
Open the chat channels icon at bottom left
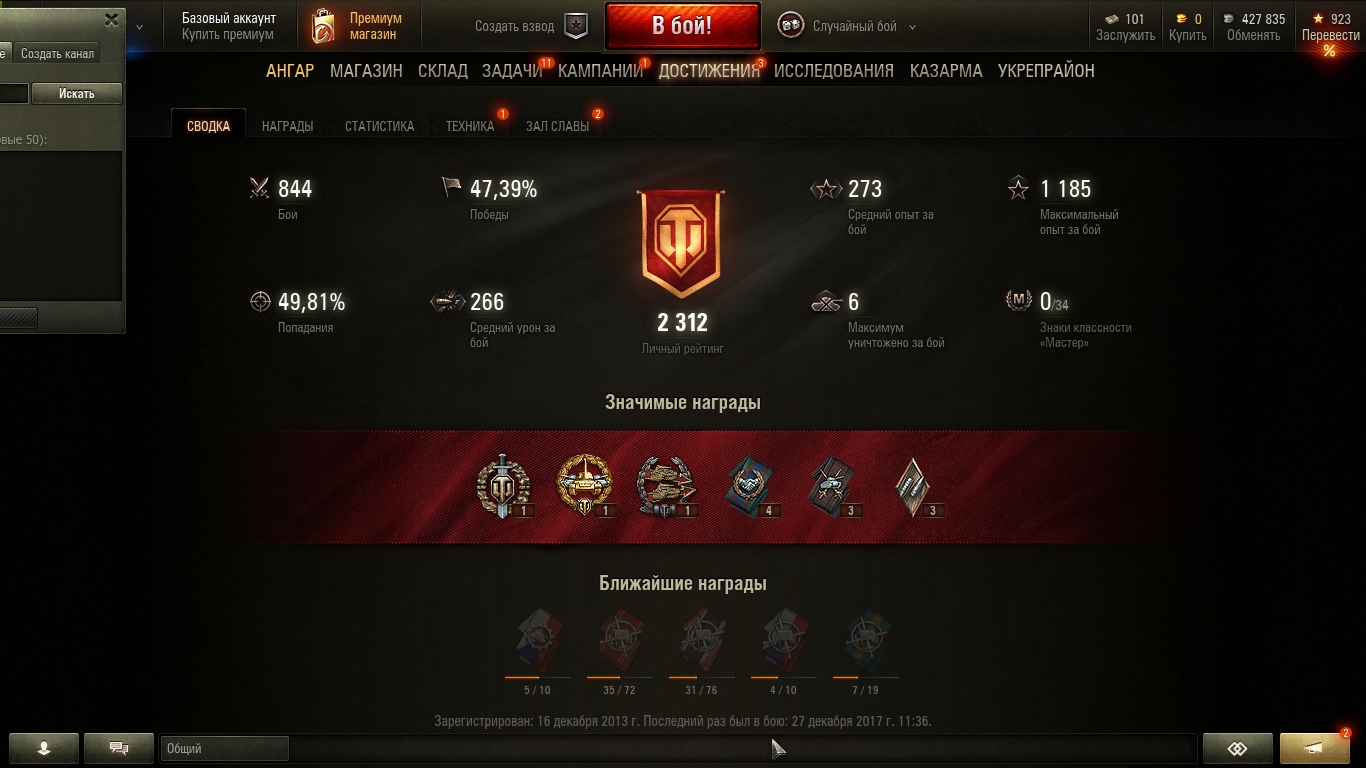click(x=118, y=748)
